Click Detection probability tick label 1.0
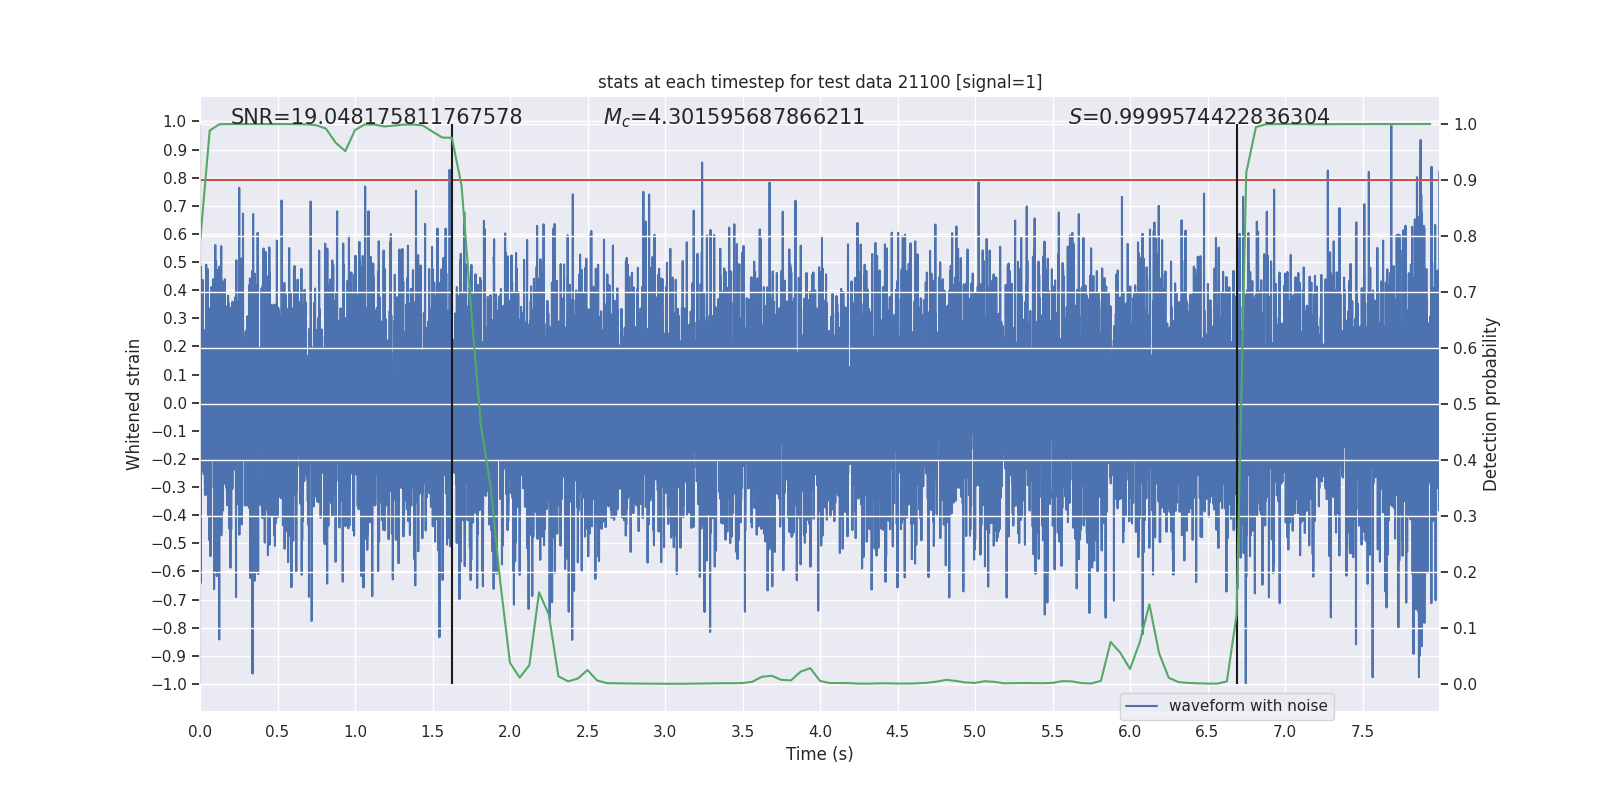1600x800 pixels. tap(1465, 125)
